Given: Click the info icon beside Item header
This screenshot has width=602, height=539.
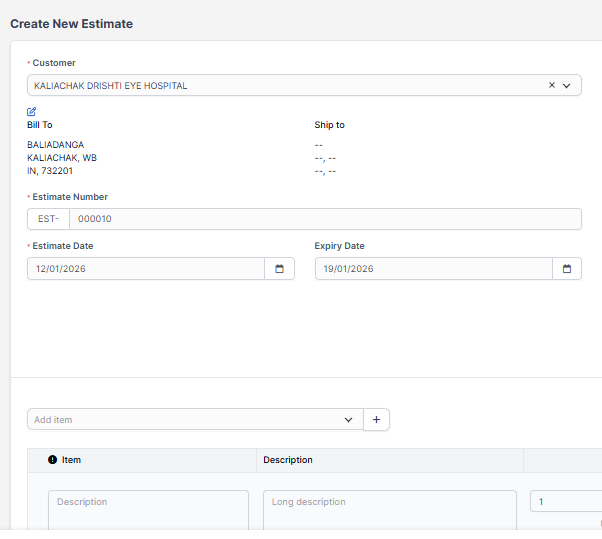Looking at the screenshot, I should 52,460.
